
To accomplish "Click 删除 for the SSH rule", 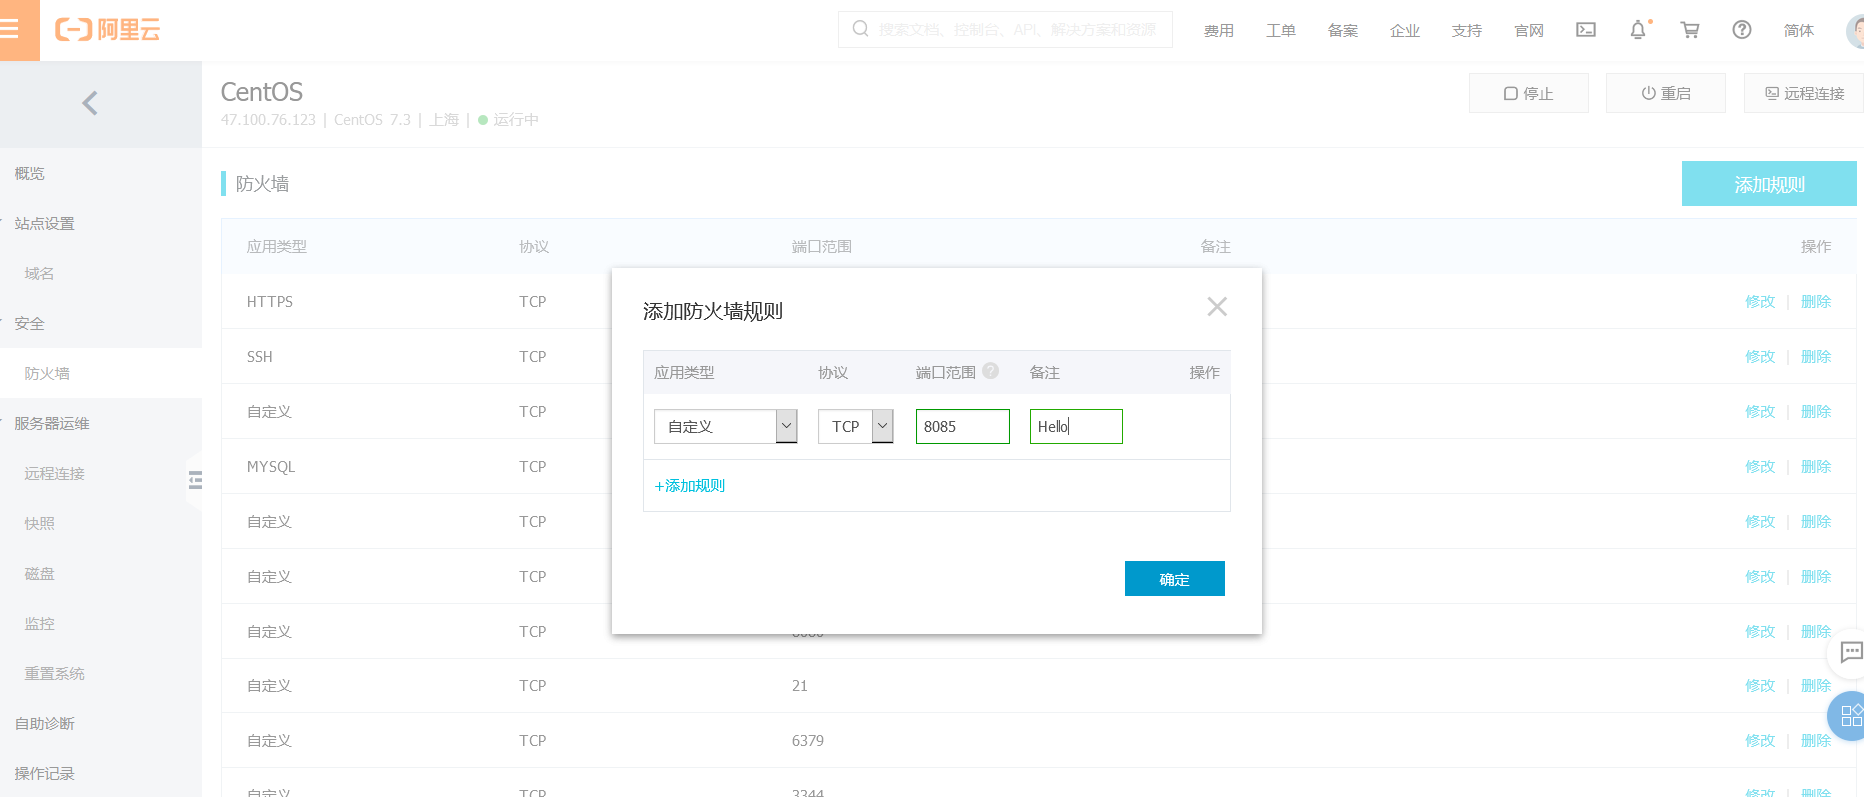I will pyautogui.click(x=1816, y=357).
